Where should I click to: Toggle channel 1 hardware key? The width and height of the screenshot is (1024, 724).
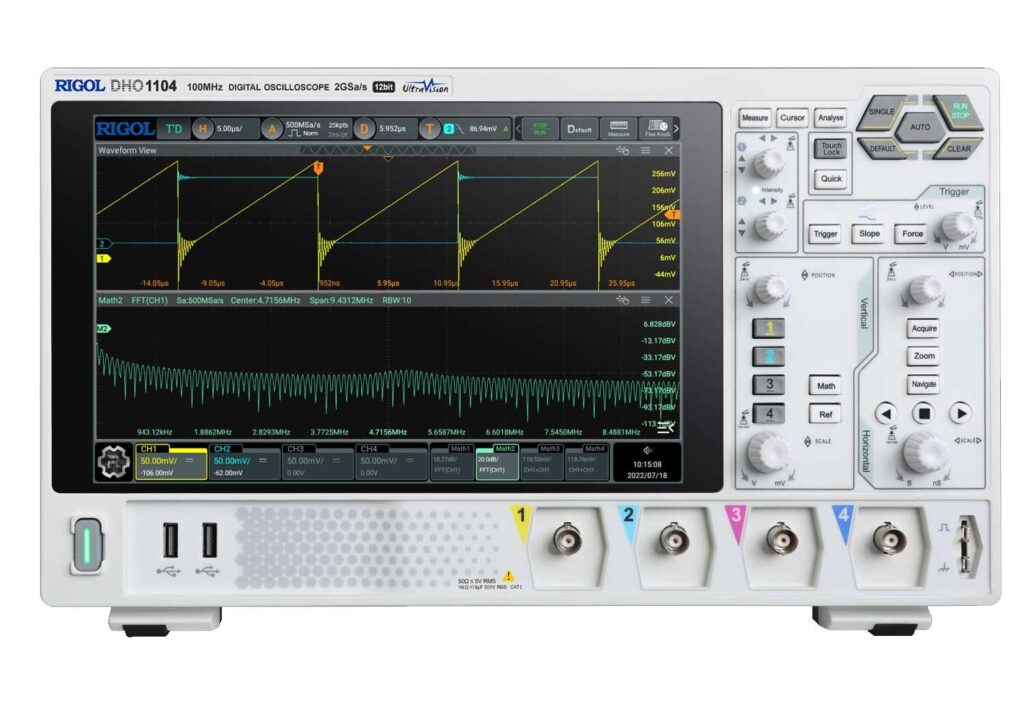769,328
